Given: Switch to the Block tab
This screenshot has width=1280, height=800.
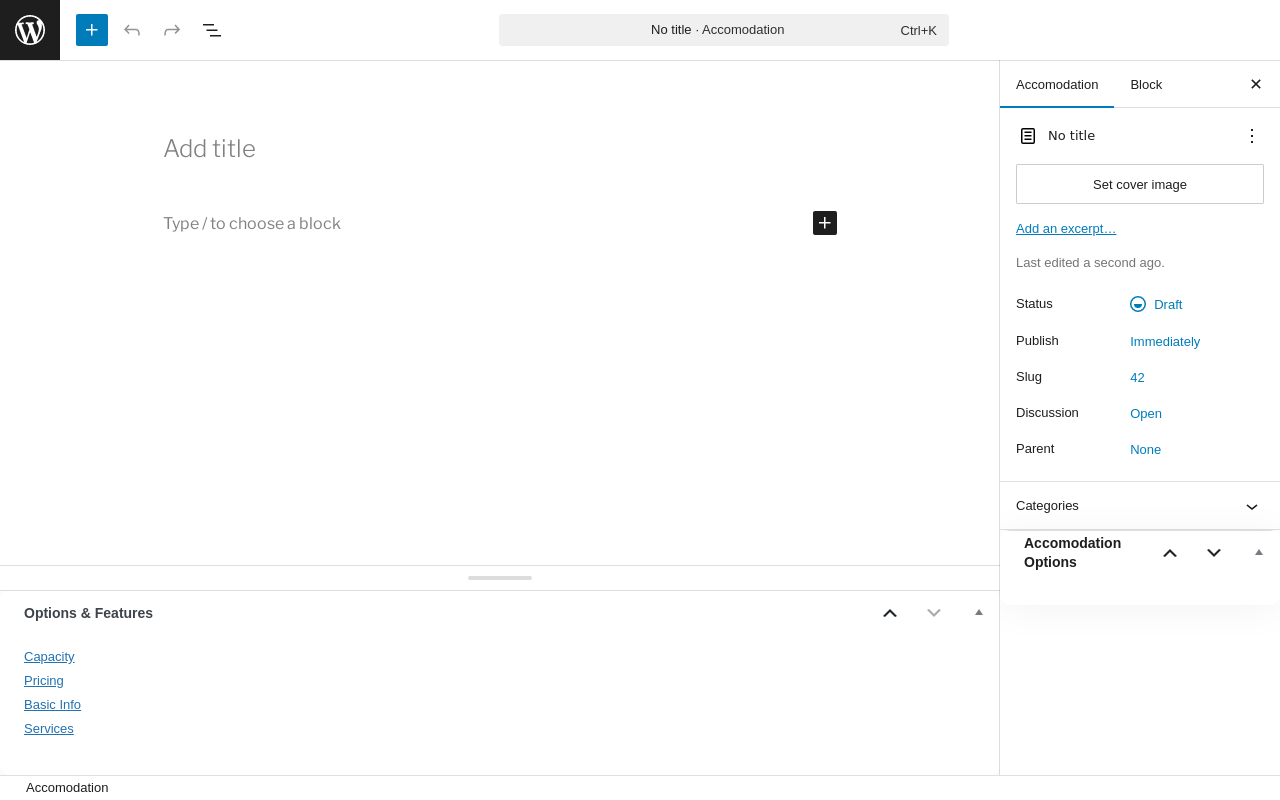Looking at the screenshot, I should point(1146,84).
